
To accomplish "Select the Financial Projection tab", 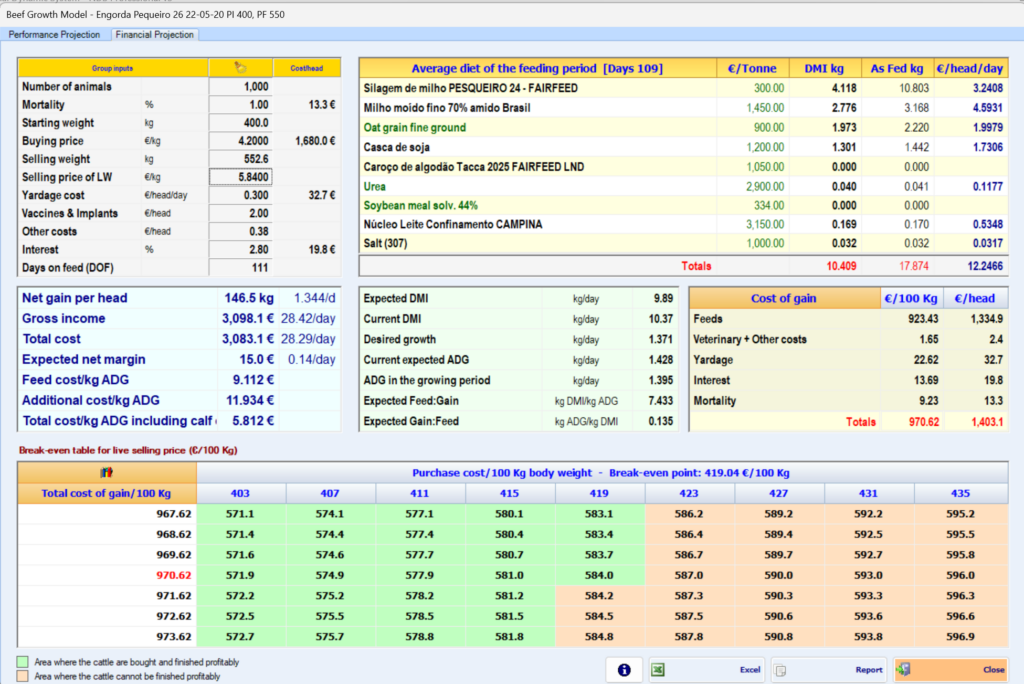I will [x=155, y=35].
